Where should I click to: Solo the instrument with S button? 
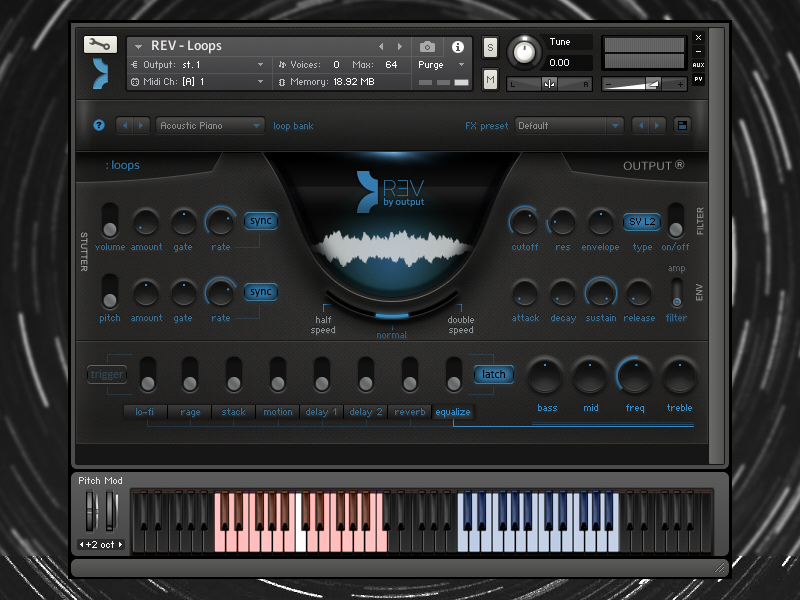coord(490,48)
